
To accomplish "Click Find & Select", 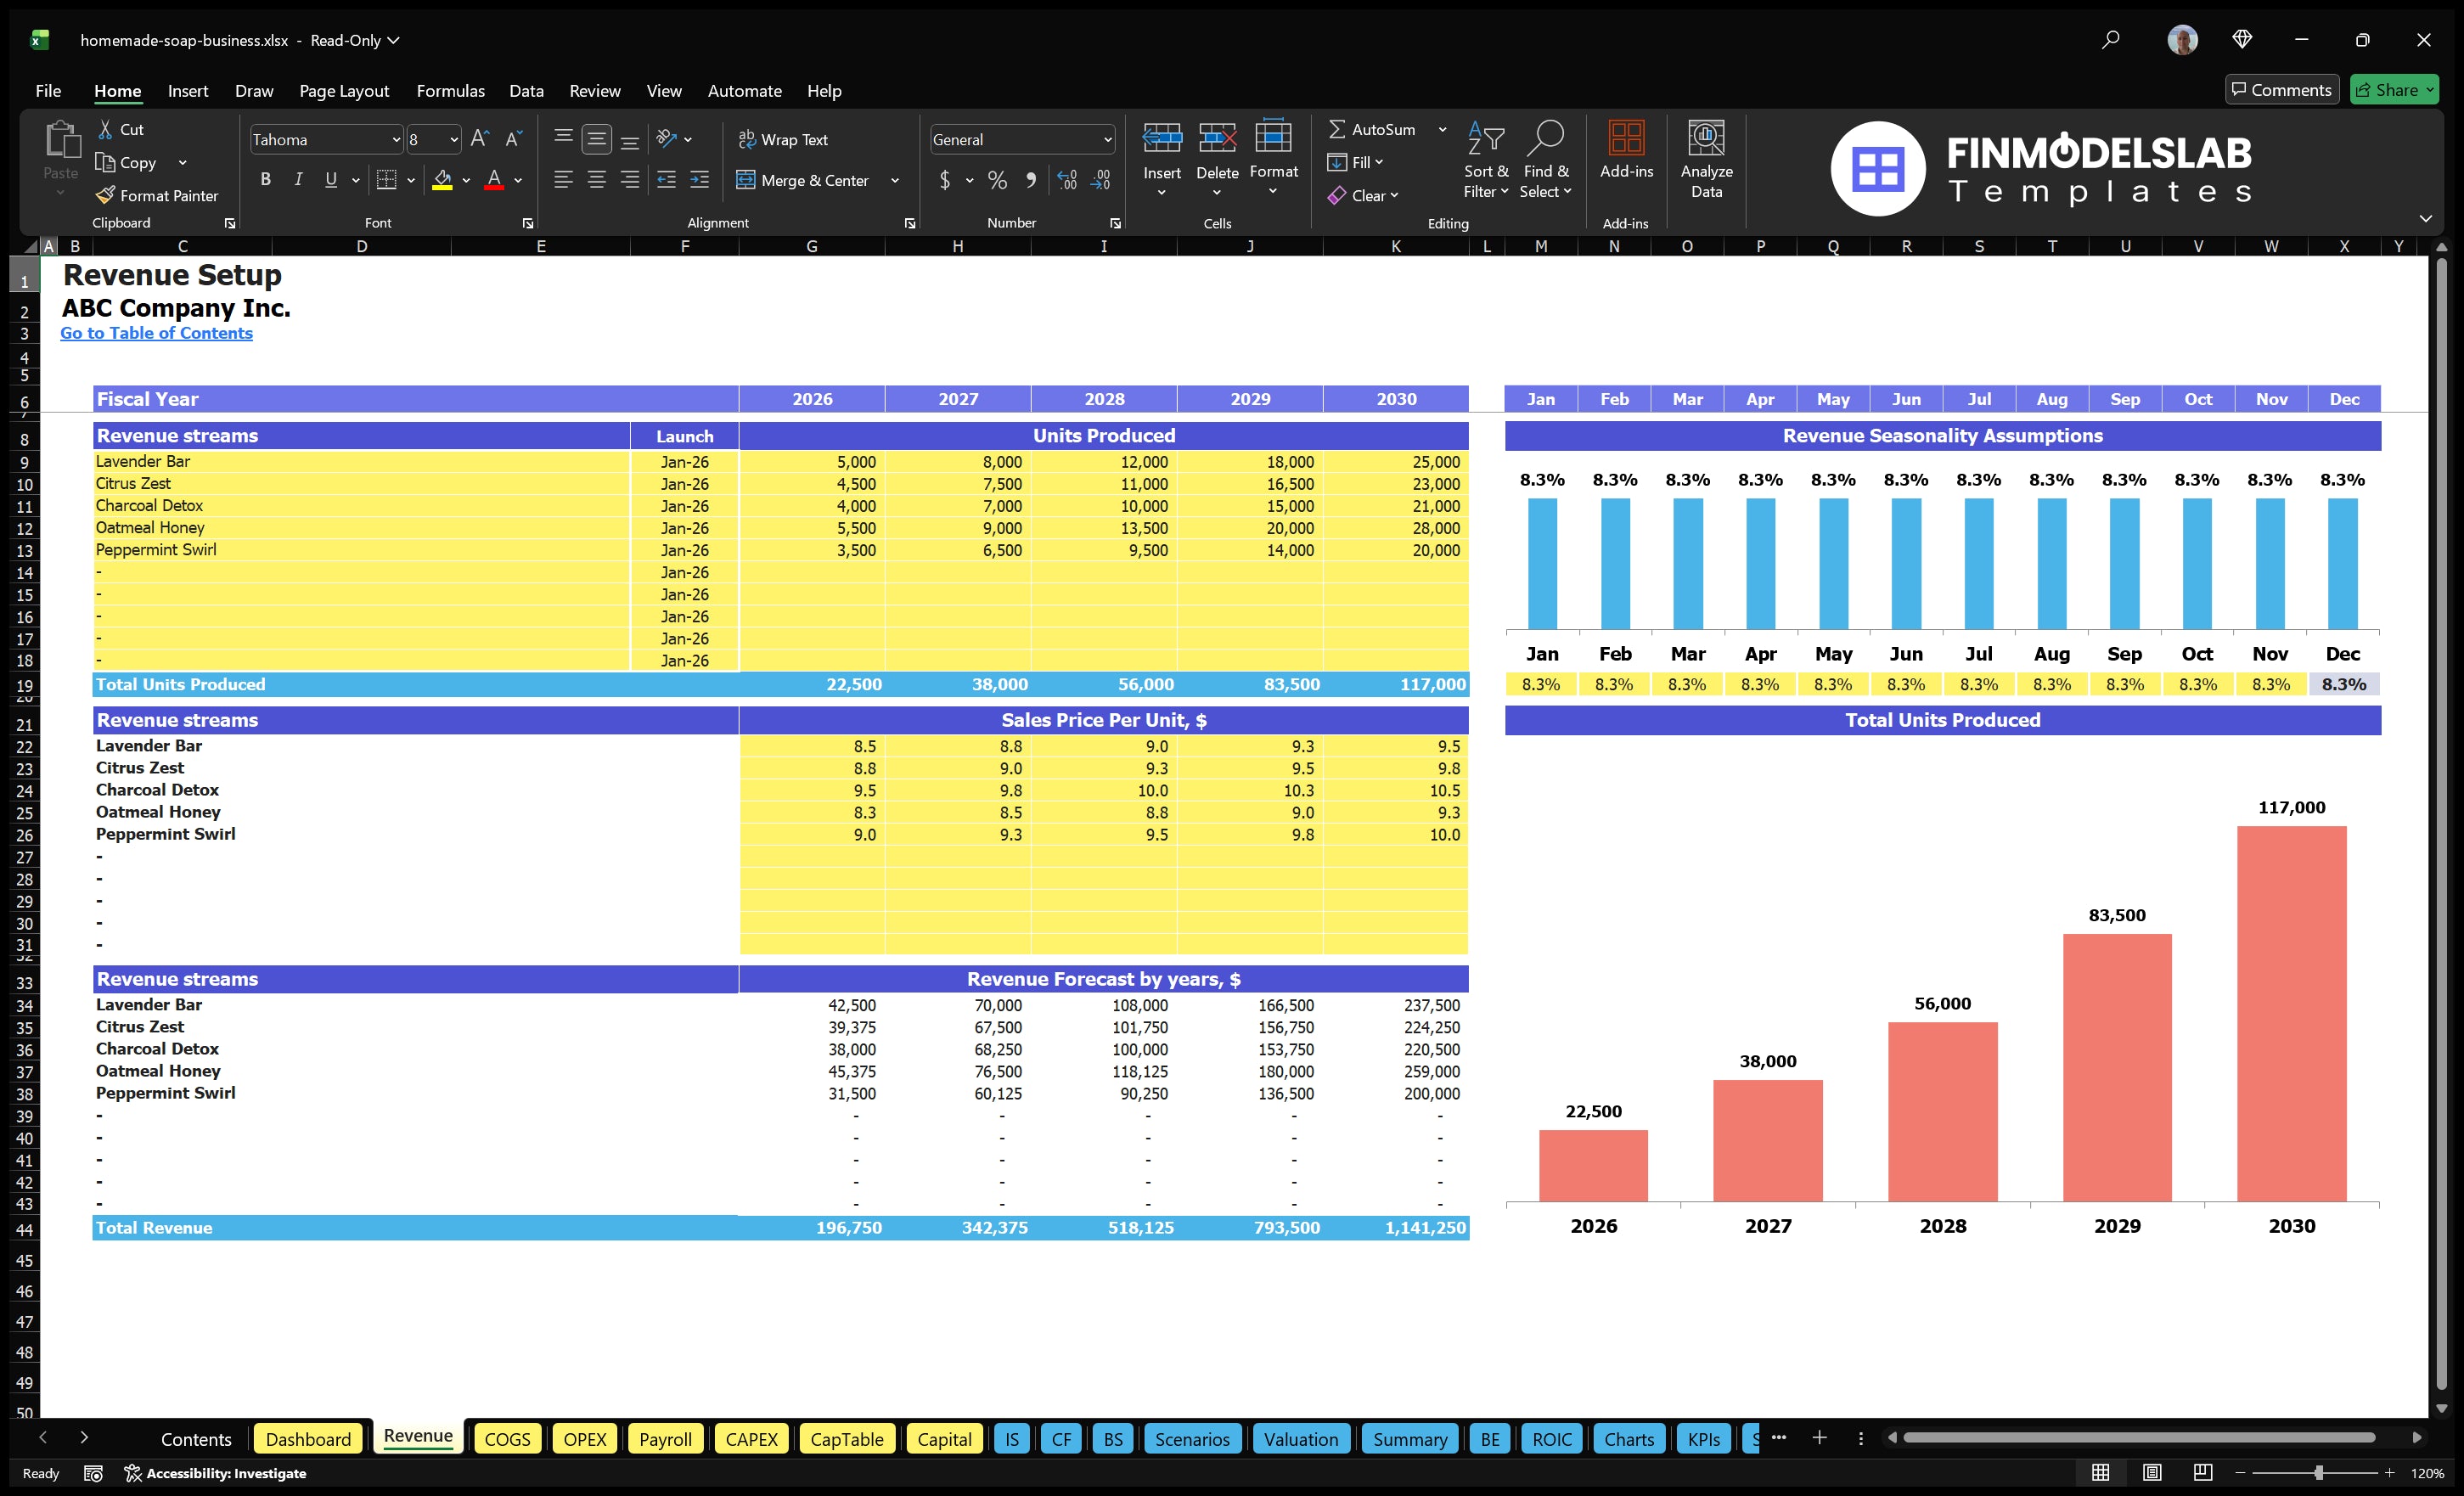I will (1545, 160).
